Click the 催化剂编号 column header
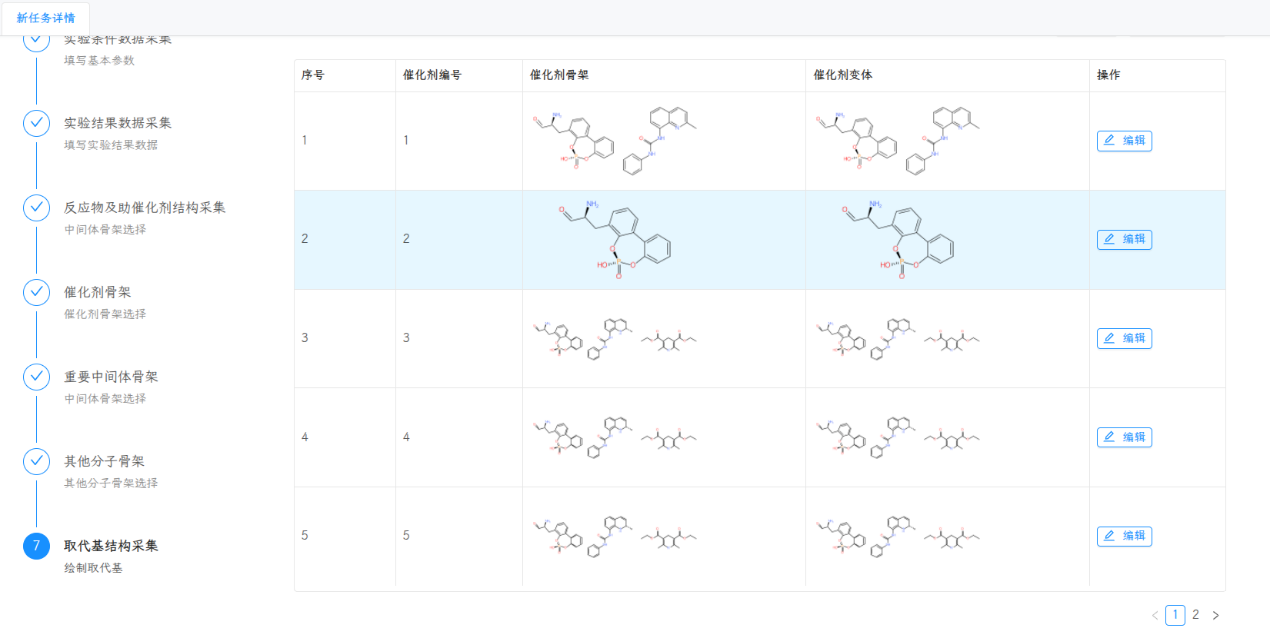The height and width of the screenshot is (638, 1270). pyautogui.click(x=431, y=75)
